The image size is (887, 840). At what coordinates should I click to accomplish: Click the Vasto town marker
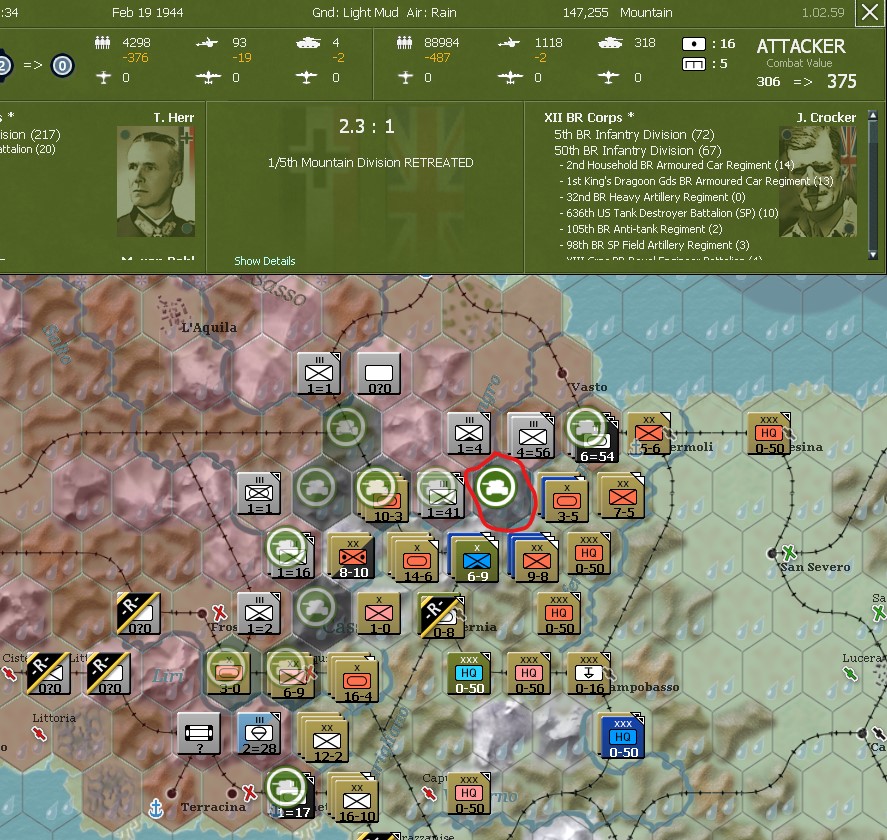click(x=562, y=373)
